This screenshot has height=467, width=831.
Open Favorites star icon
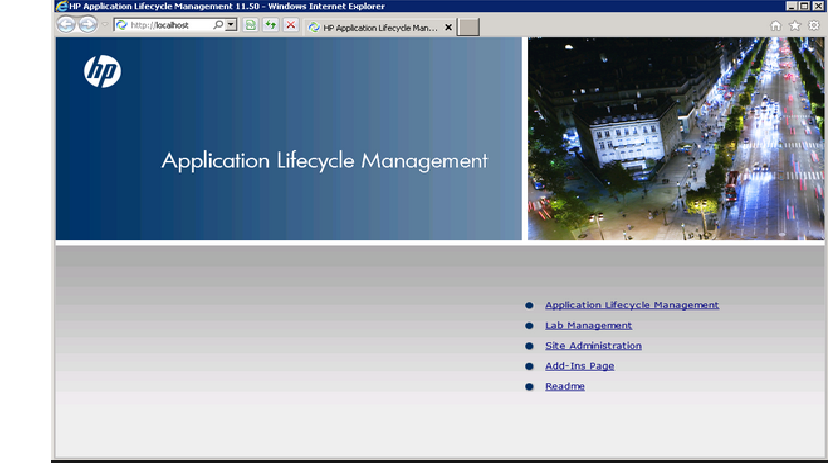coord(795,26)
